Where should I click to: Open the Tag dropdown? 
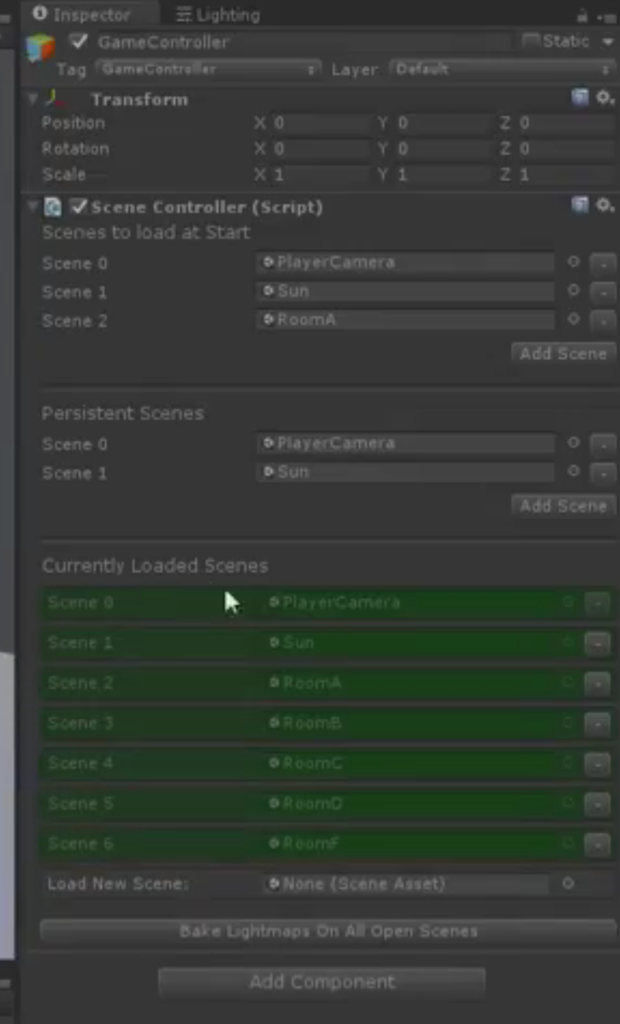tap(208, 69)
